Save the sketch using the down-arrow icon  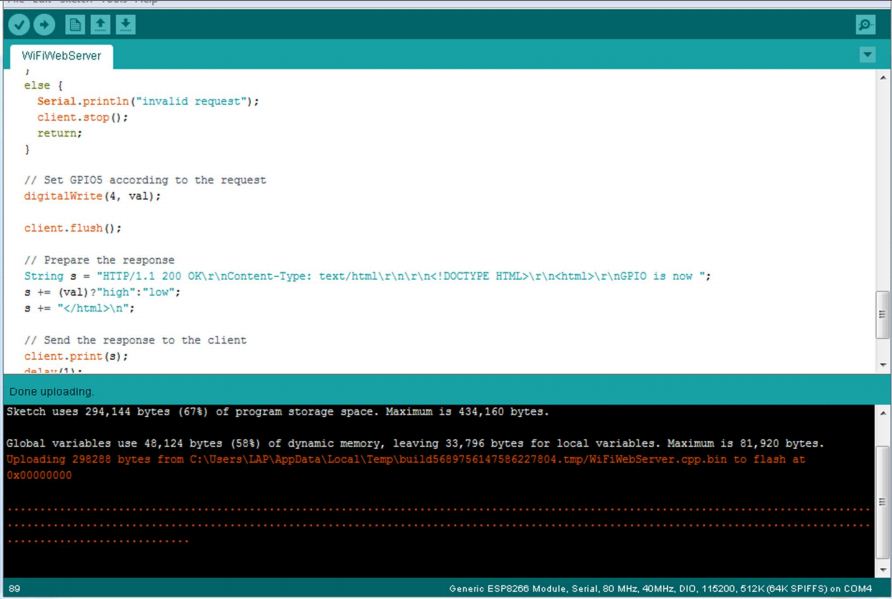pos(125,25)
